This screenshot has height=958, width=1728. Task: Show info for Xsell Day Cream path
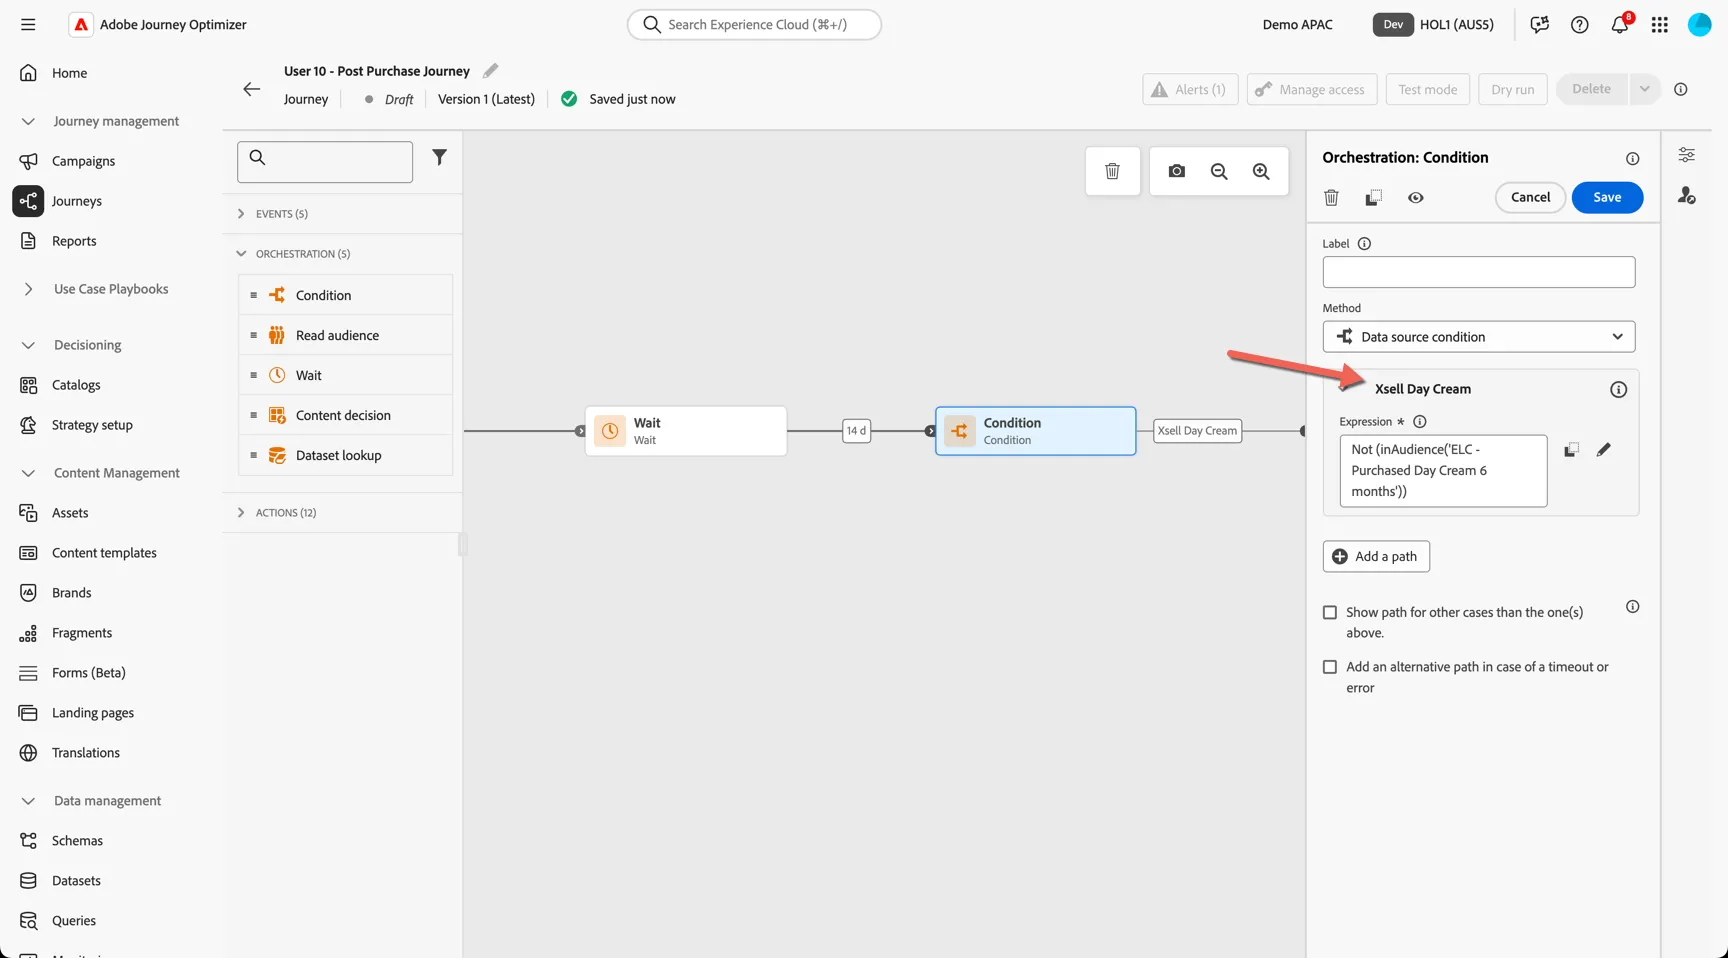1618,390
